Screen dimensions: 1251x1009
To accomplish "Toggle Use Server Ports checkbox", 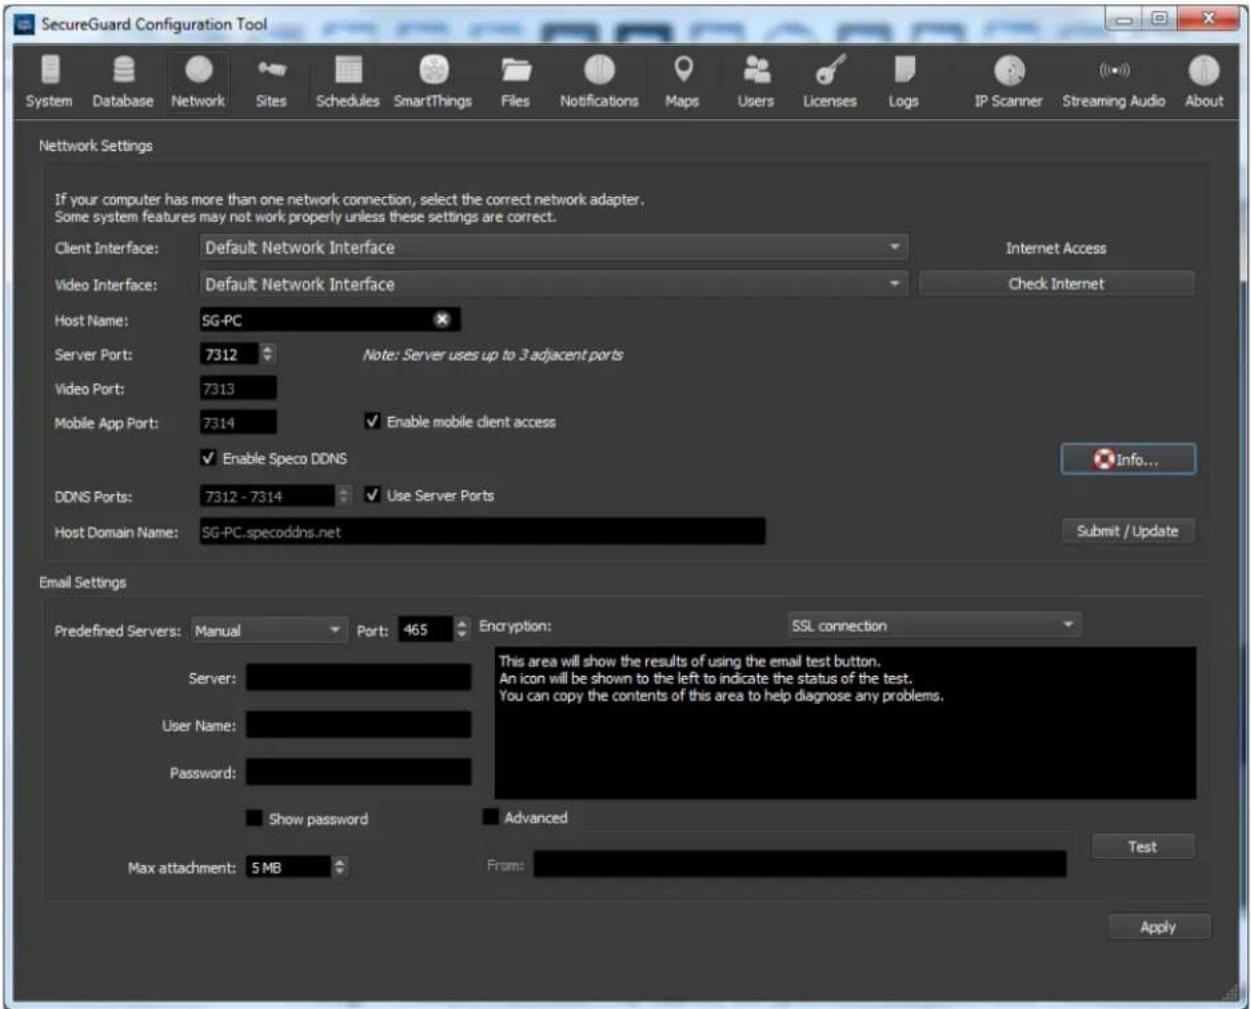I will [372, 495].
